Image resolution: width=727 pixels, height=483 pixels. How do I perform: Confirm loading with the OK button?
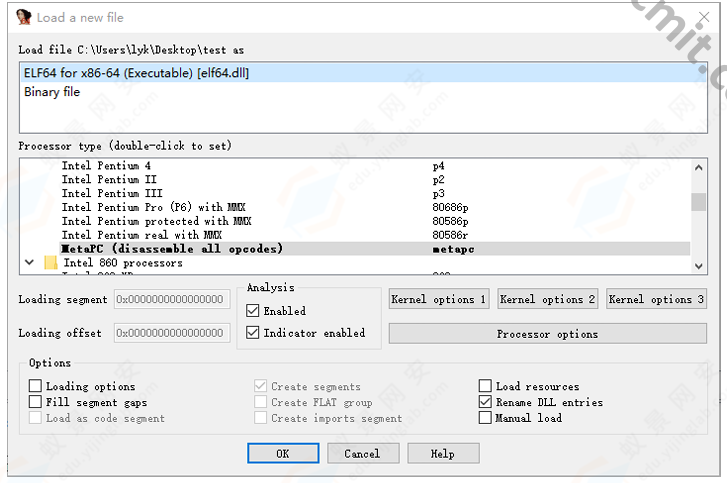click(283, 453)
